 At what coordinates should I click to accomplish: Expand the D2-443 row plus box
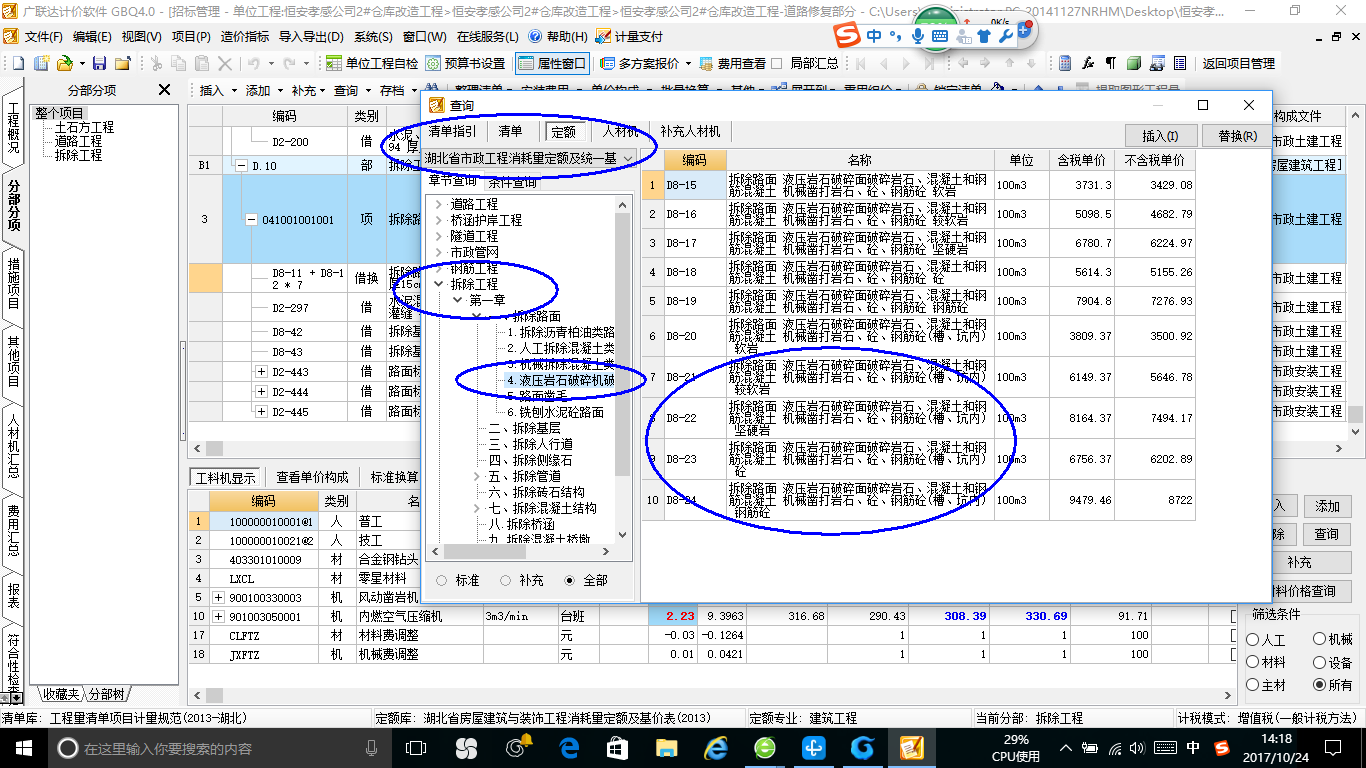(262, 372)
